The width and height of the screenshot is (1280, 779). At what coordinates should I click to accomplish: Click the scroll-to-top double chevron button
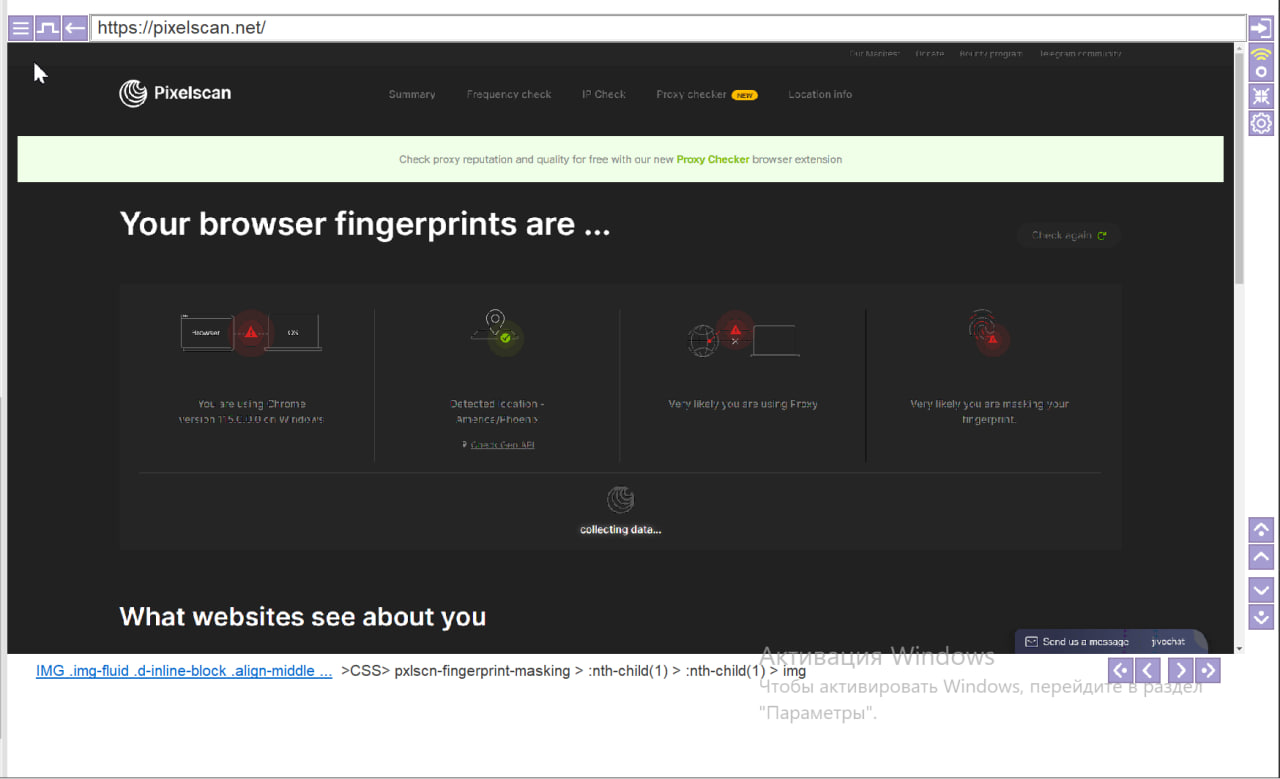click(1261, 529)
